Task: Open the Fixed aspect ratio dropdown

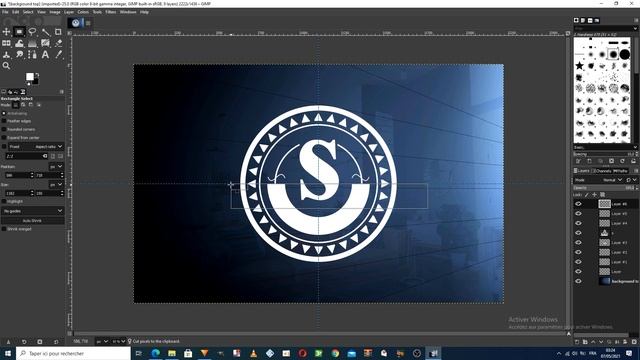Action: (x=36, y=147)
